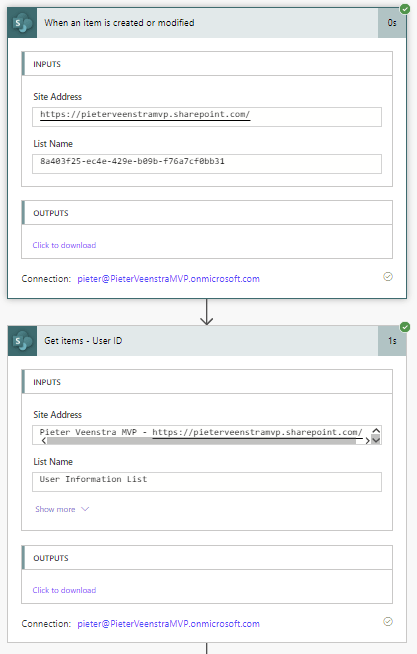Image resolution: width=417 pixels, height=654 pixels.
Task: Click INPUTS heading in Get items card
Action: click(x=47, y=382)
